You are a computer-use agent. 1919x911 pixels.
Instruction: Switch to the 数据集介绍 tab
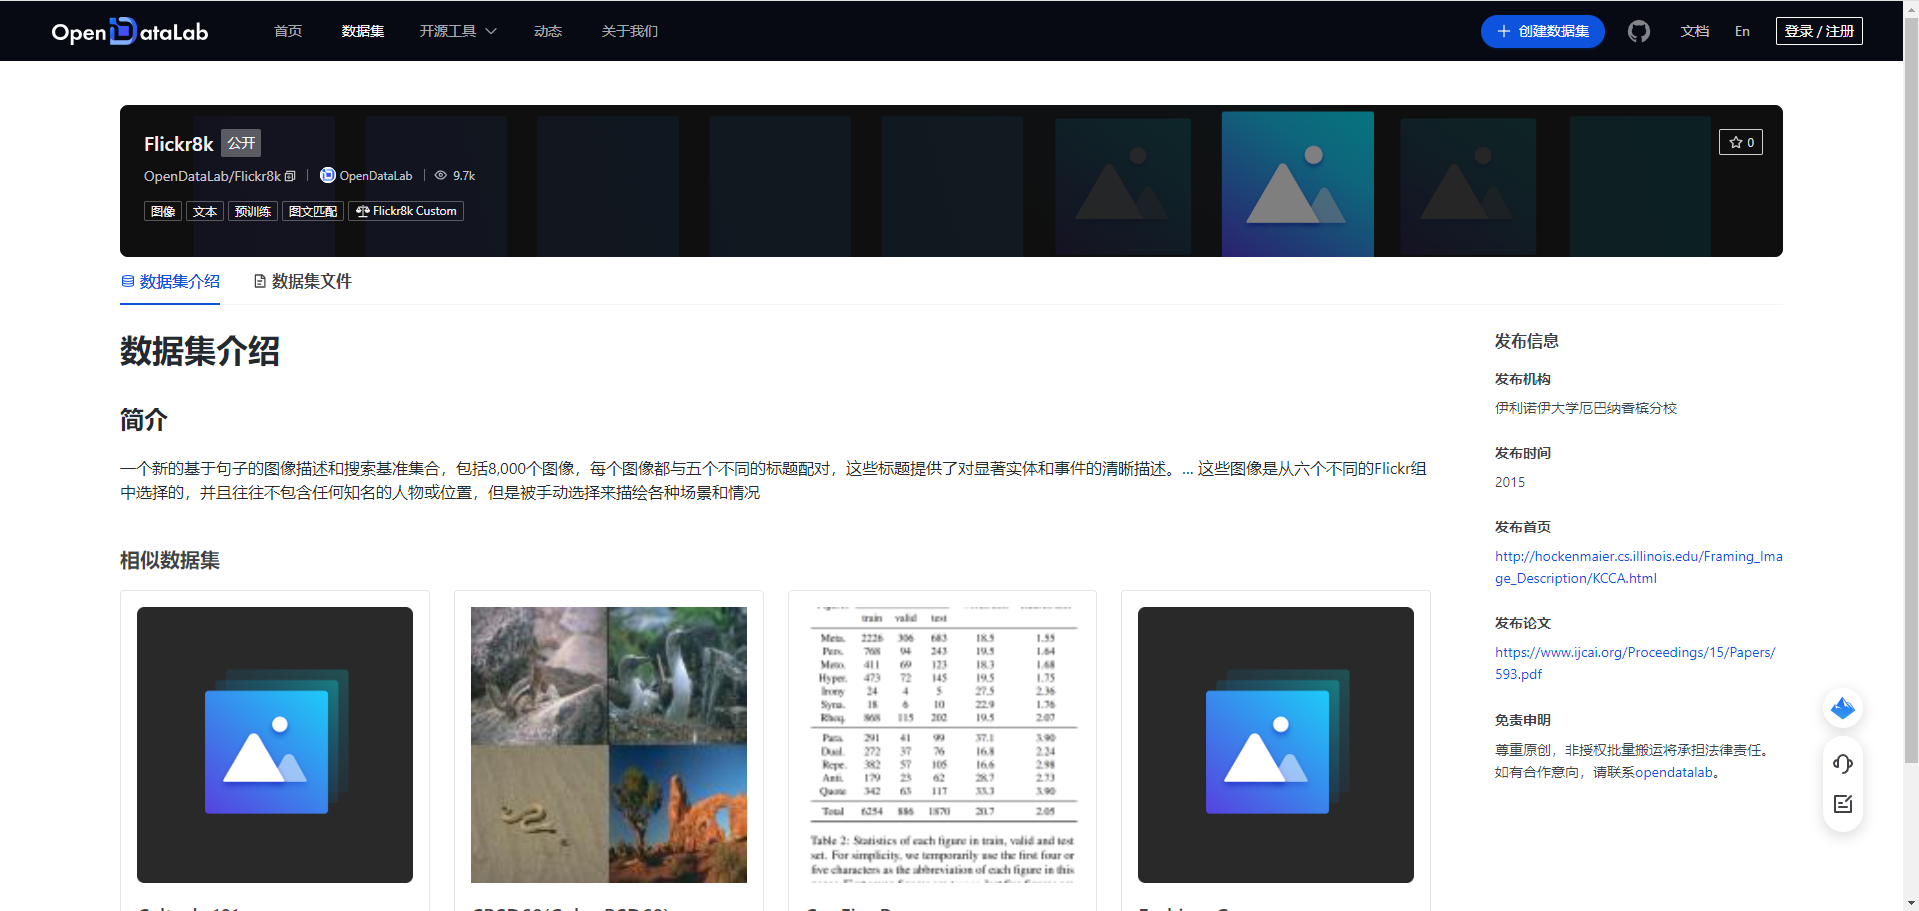point(170,282)
